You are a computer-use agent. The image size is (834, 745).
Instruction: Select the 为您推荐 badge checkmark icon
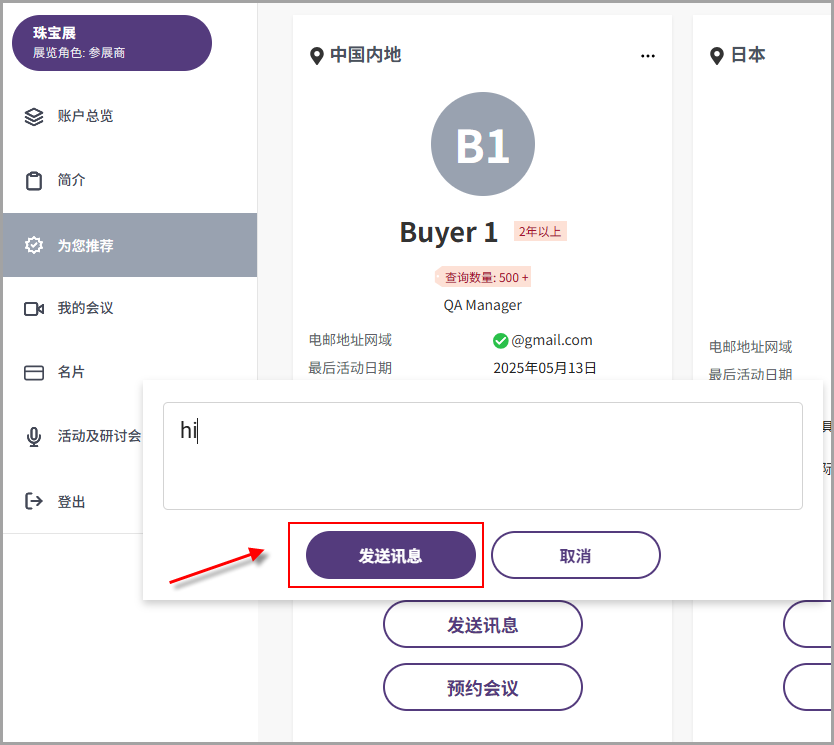[x=34, y=245]
